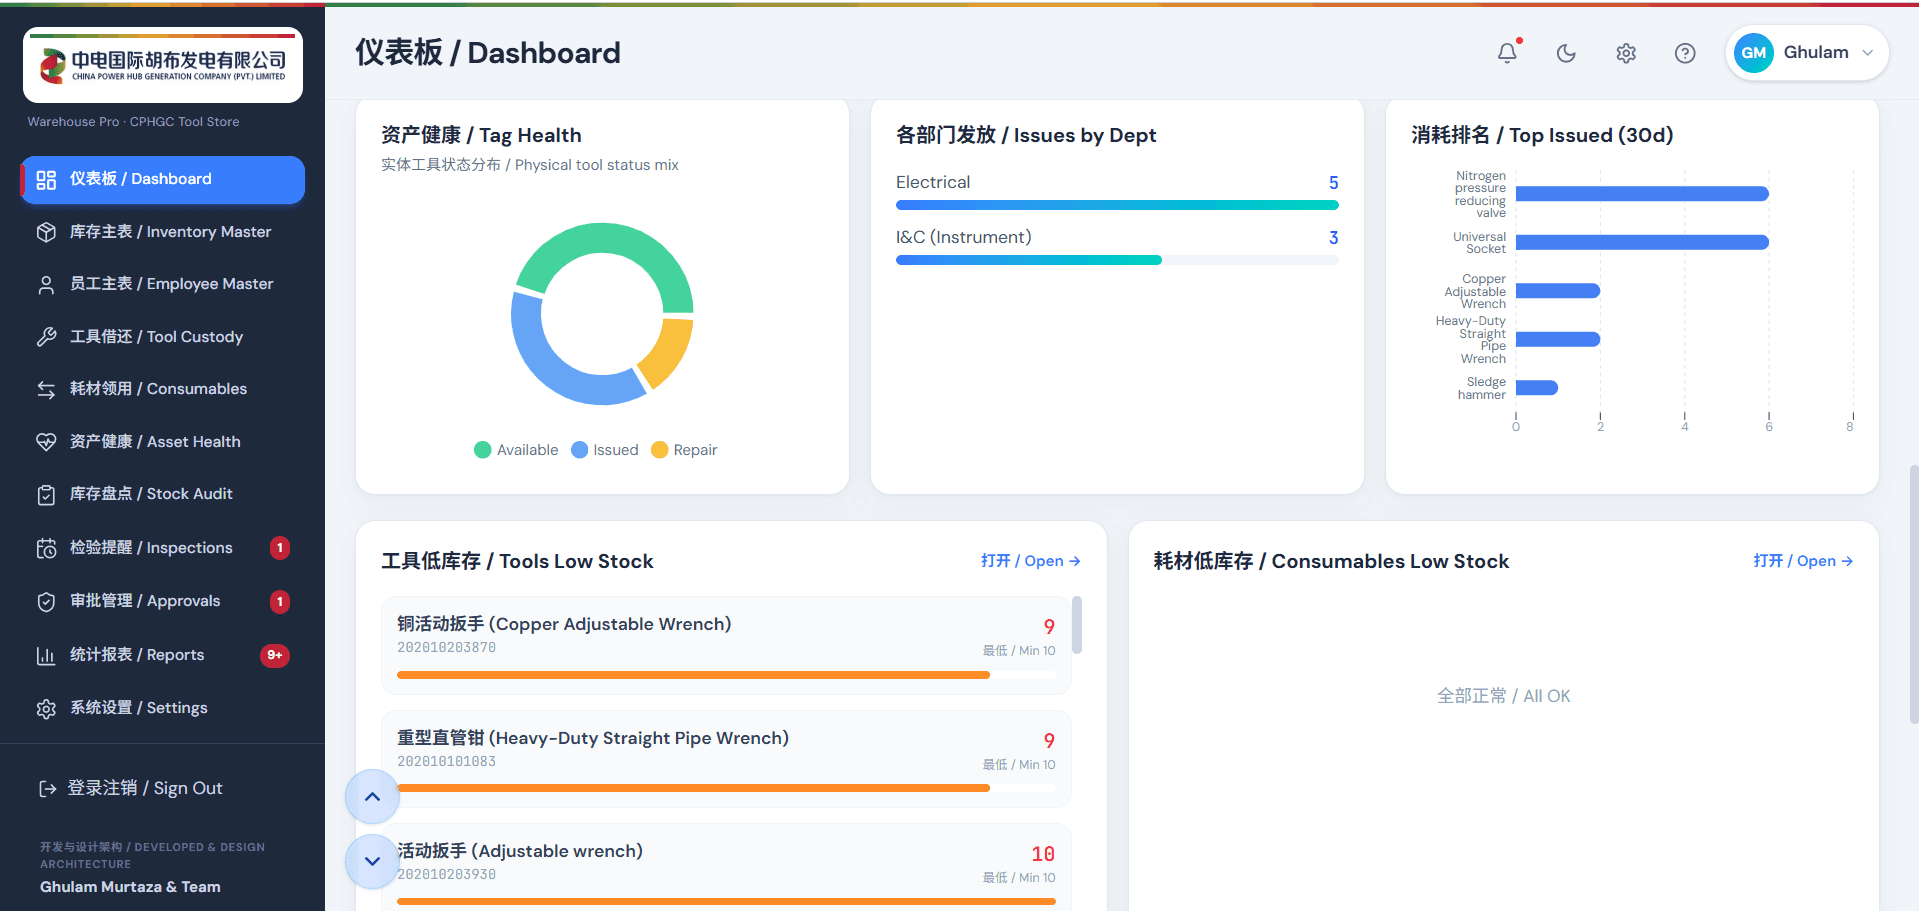Click the round up-chevron button

click(x=372, y=797)
